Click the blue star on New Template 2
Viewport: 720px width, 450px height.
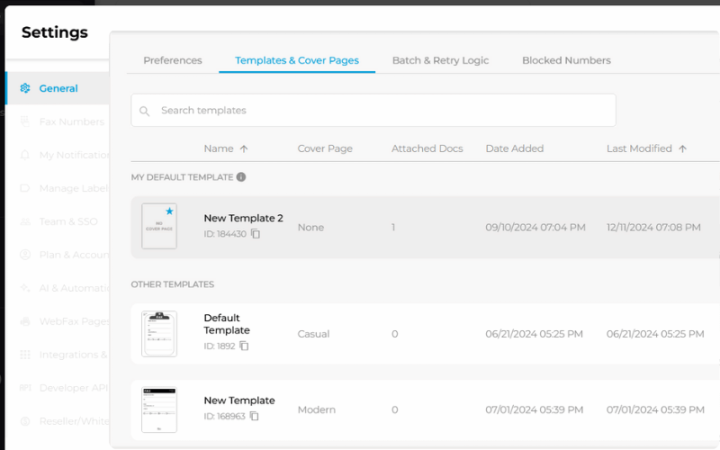pos(169,212)
